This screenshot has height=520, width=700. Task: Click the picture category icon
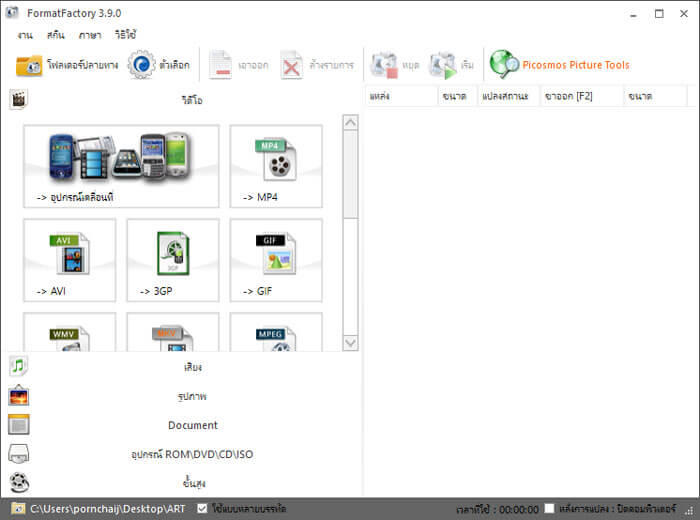(19, 395)
